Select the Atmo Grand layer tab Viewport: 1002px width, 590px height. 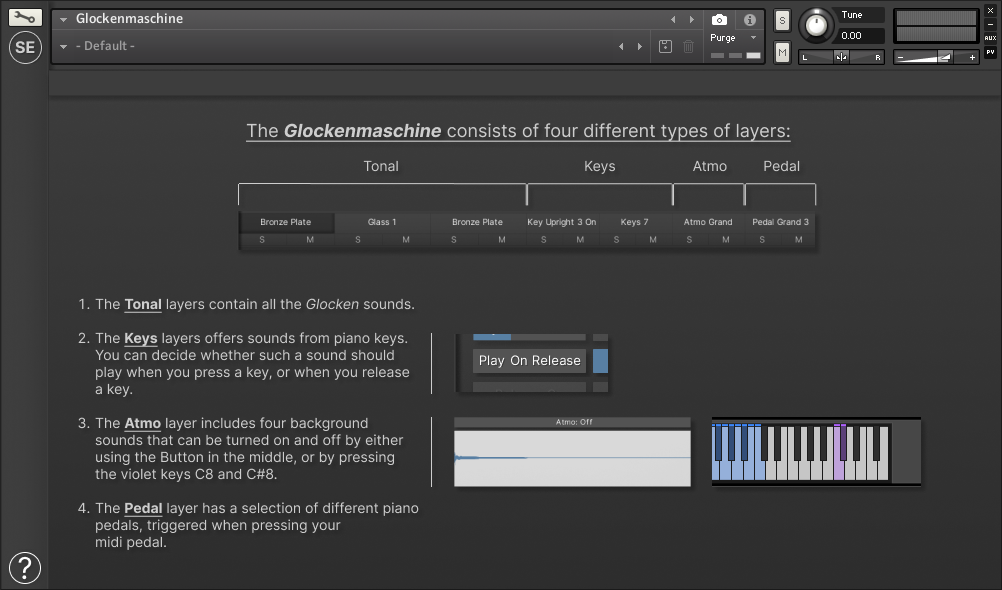pyautogui.click(x=708, y=222)
